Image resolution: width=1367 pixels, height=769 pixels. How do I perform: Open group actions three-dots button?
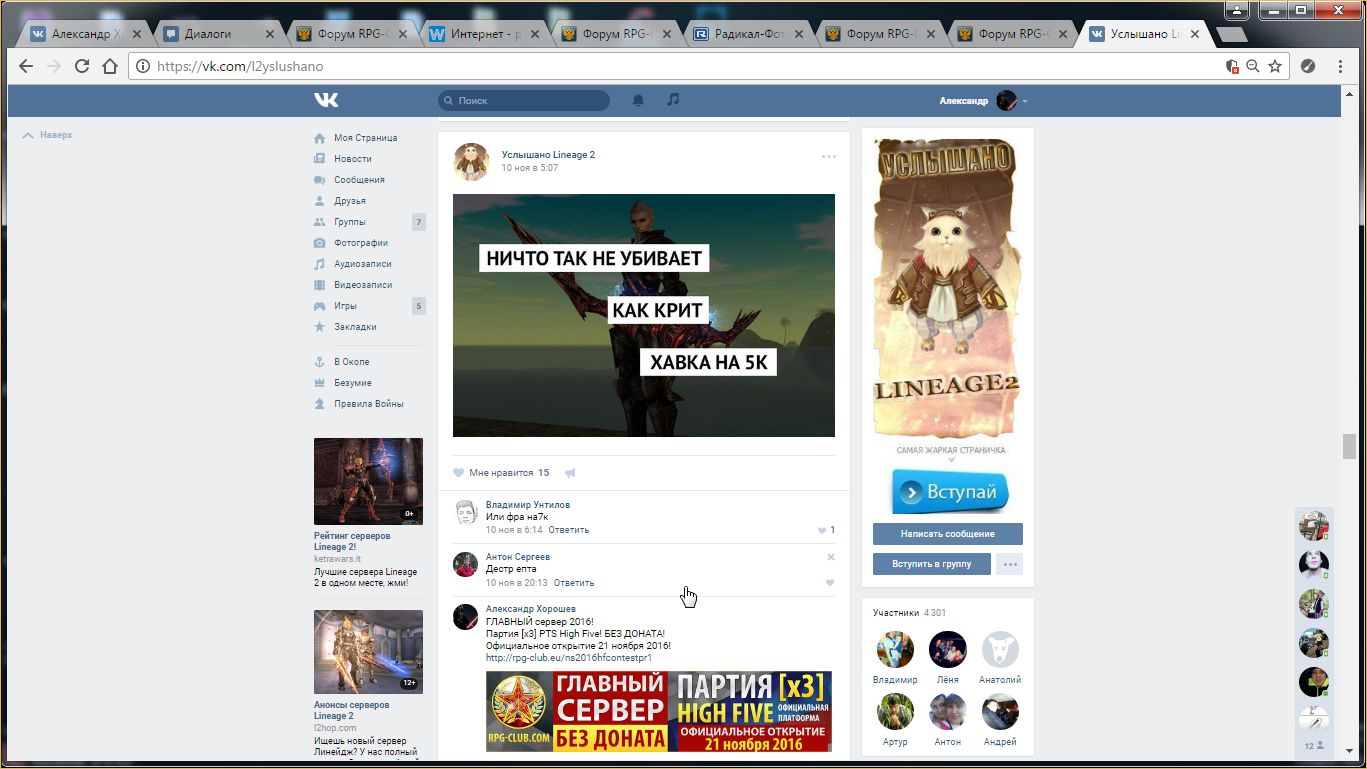(x=1010, y=564)
